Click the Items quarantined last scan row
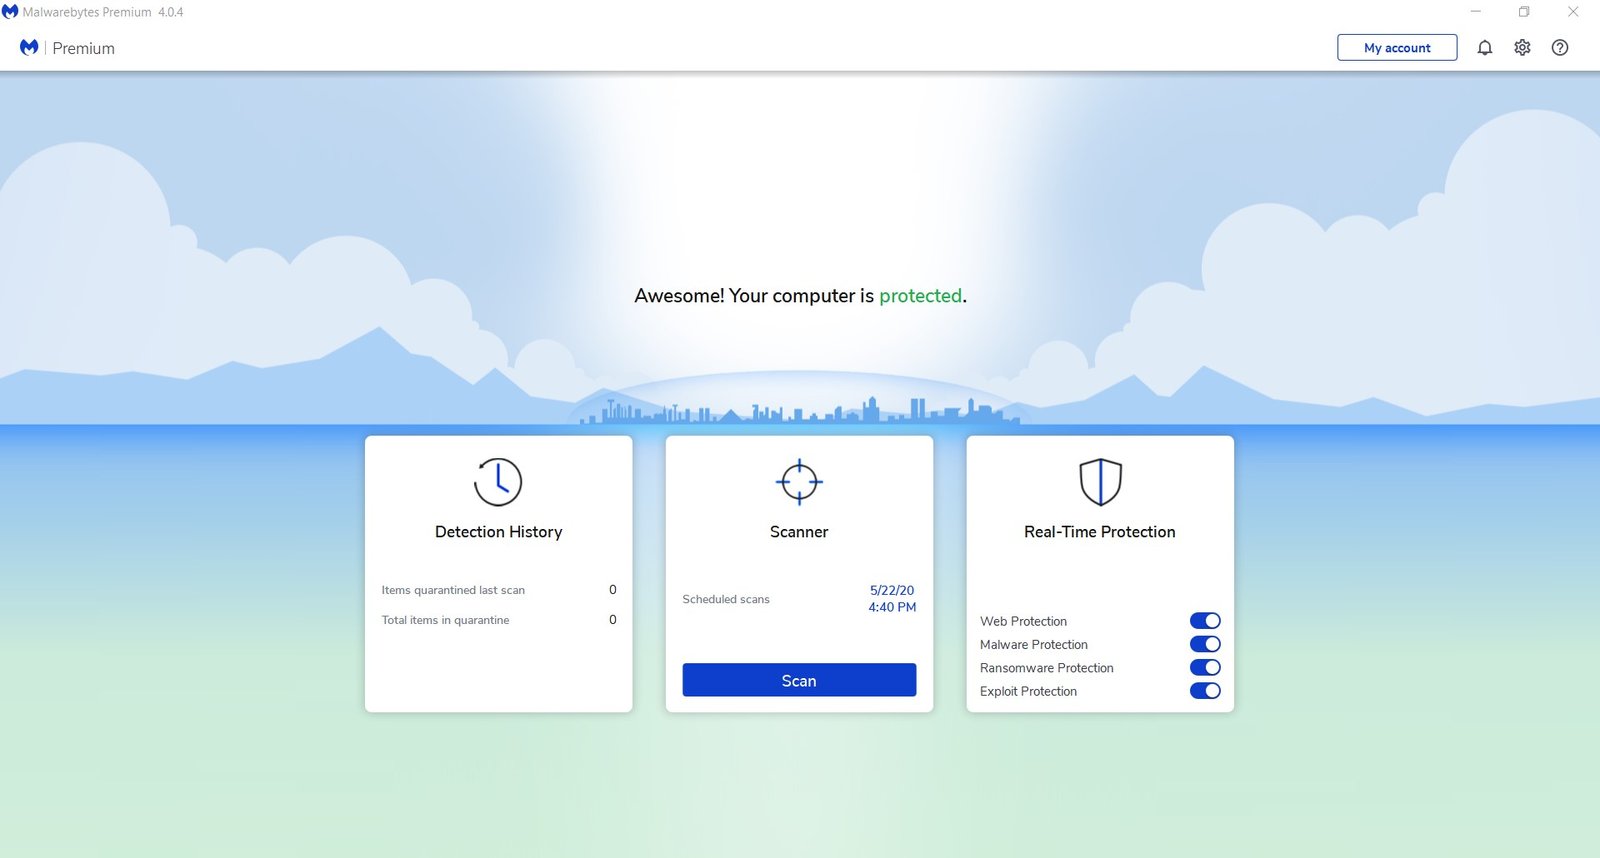Screen dimensions: 1600x858 pyautogui.click(x=453, y=590)
